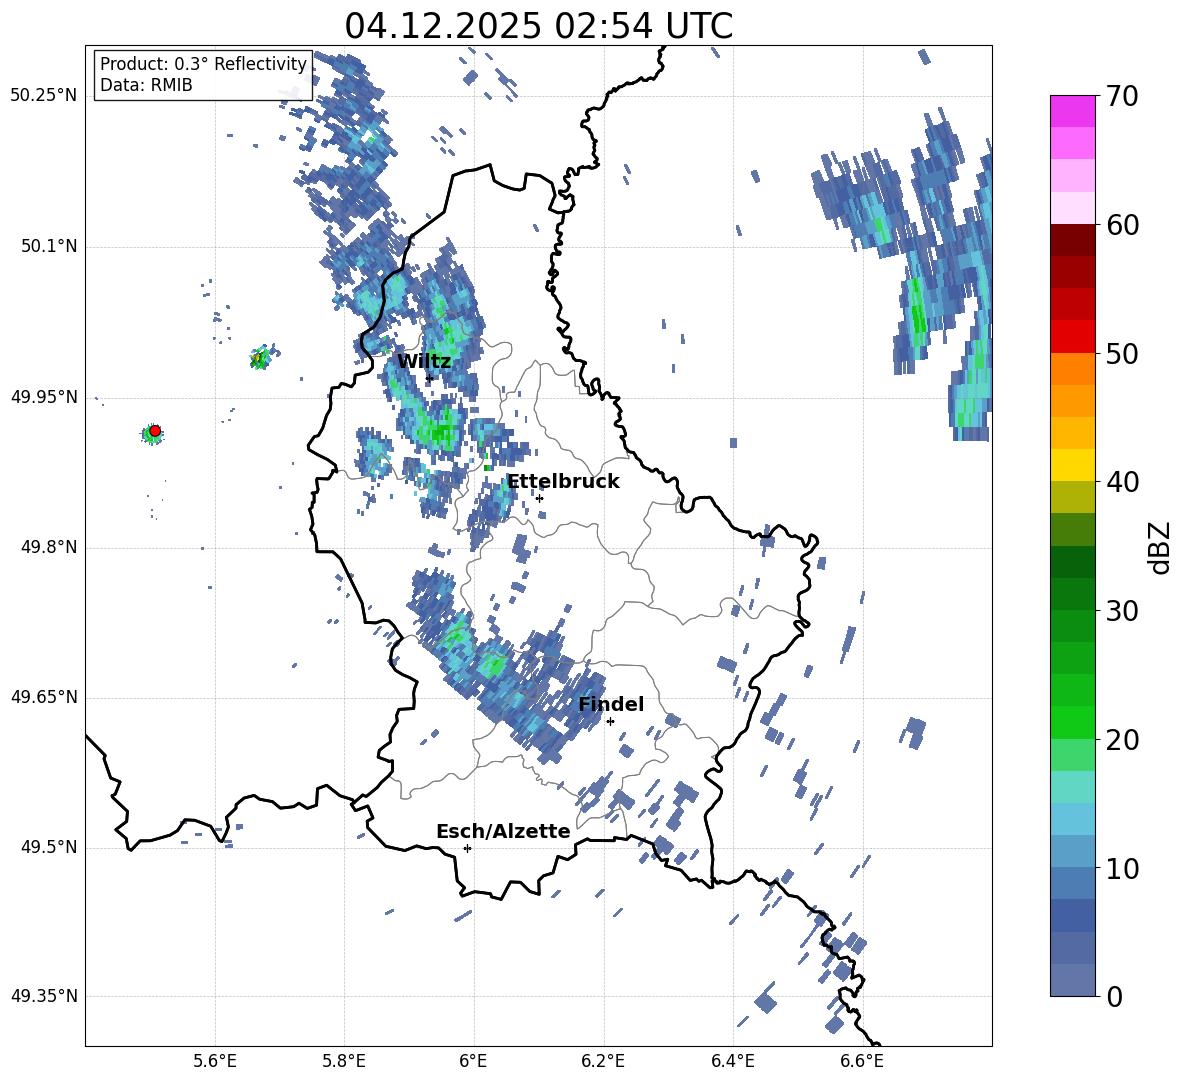Select the Findel location label
Image resolution: width=1184 pixels, height=1081 pixels.
point(611,704)
